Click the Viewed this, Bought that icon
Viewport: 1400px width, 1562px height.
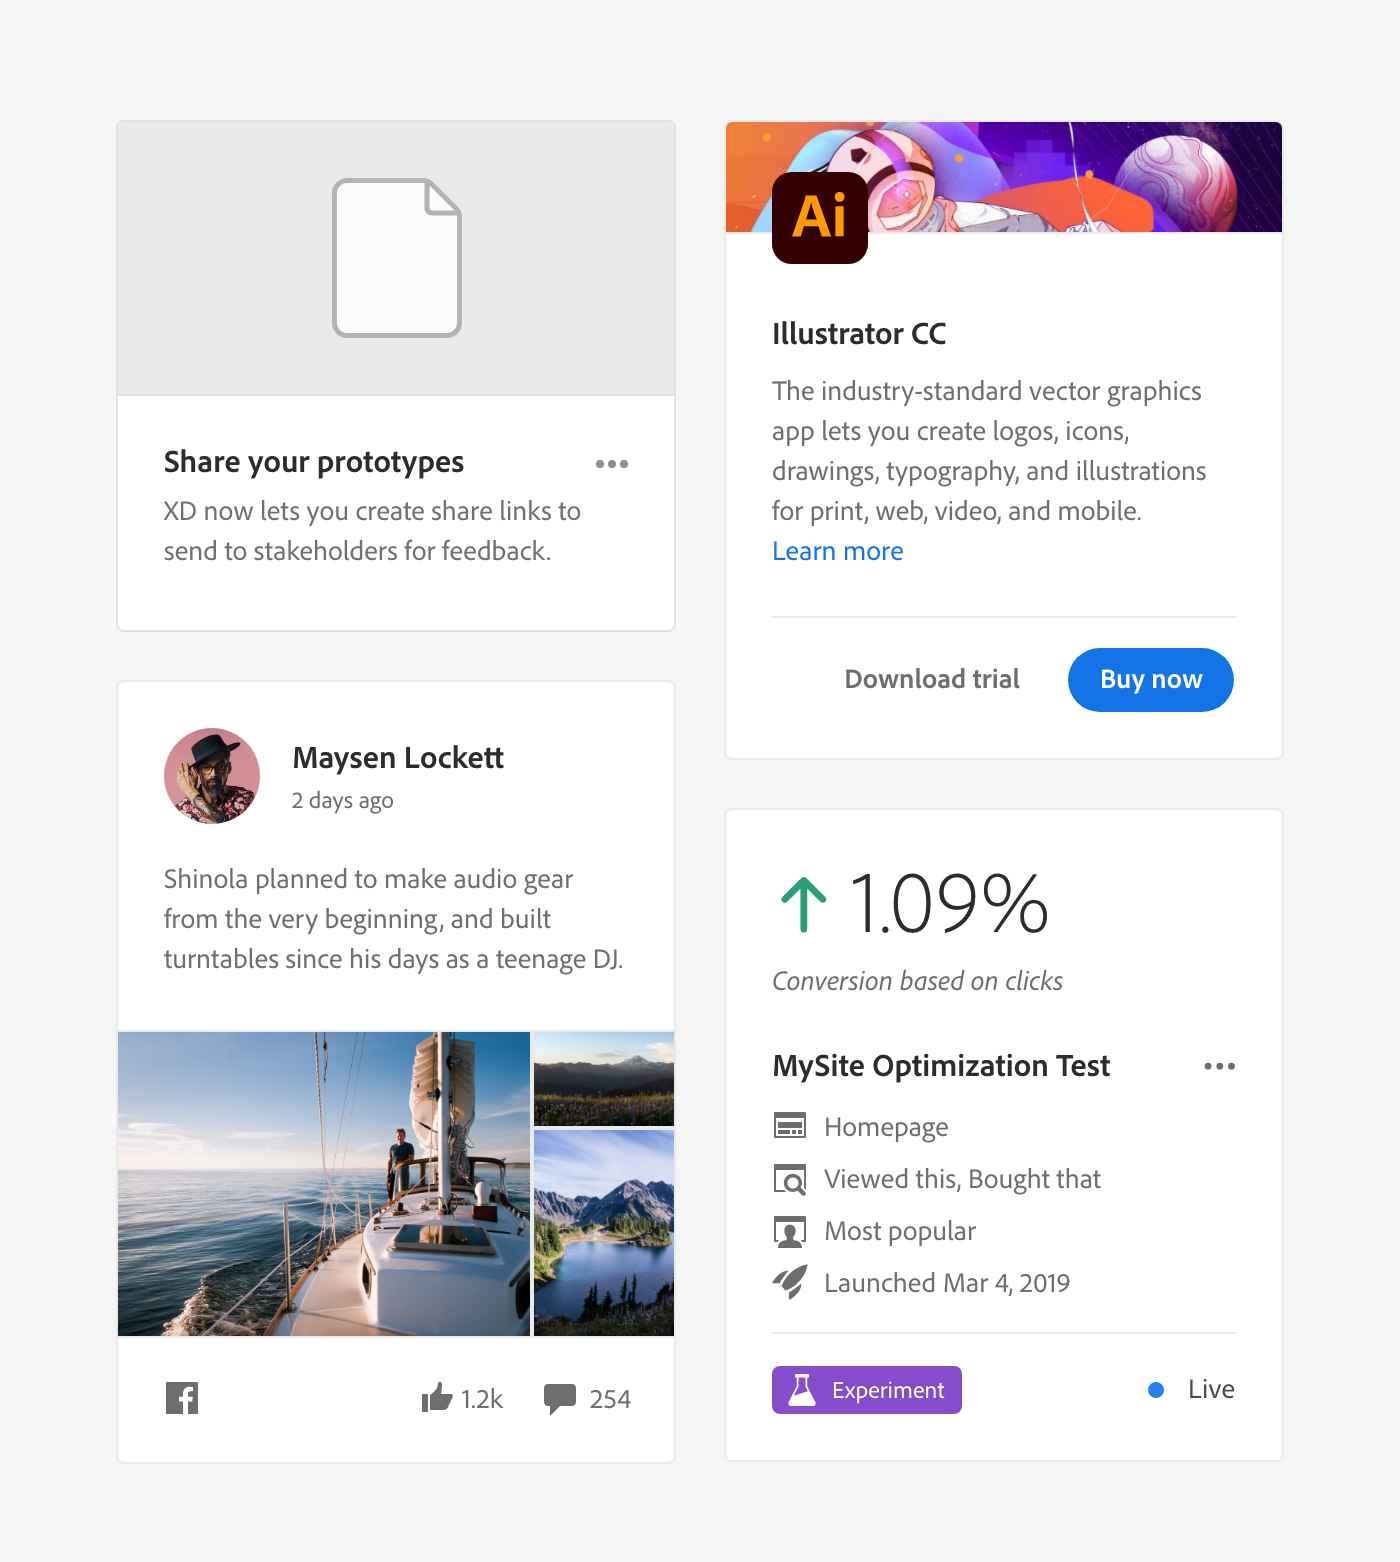click(790, 1179)
